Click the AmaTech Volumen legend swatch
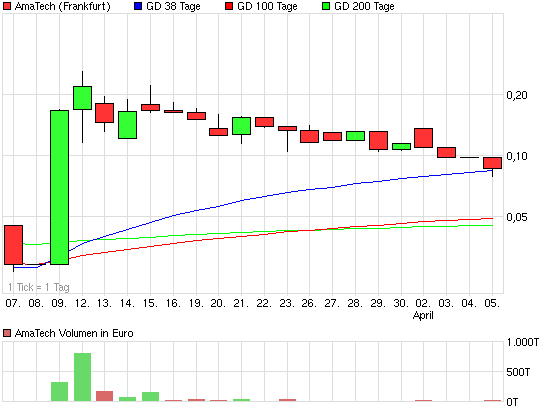The image size is (545, 410). point(7,333)
